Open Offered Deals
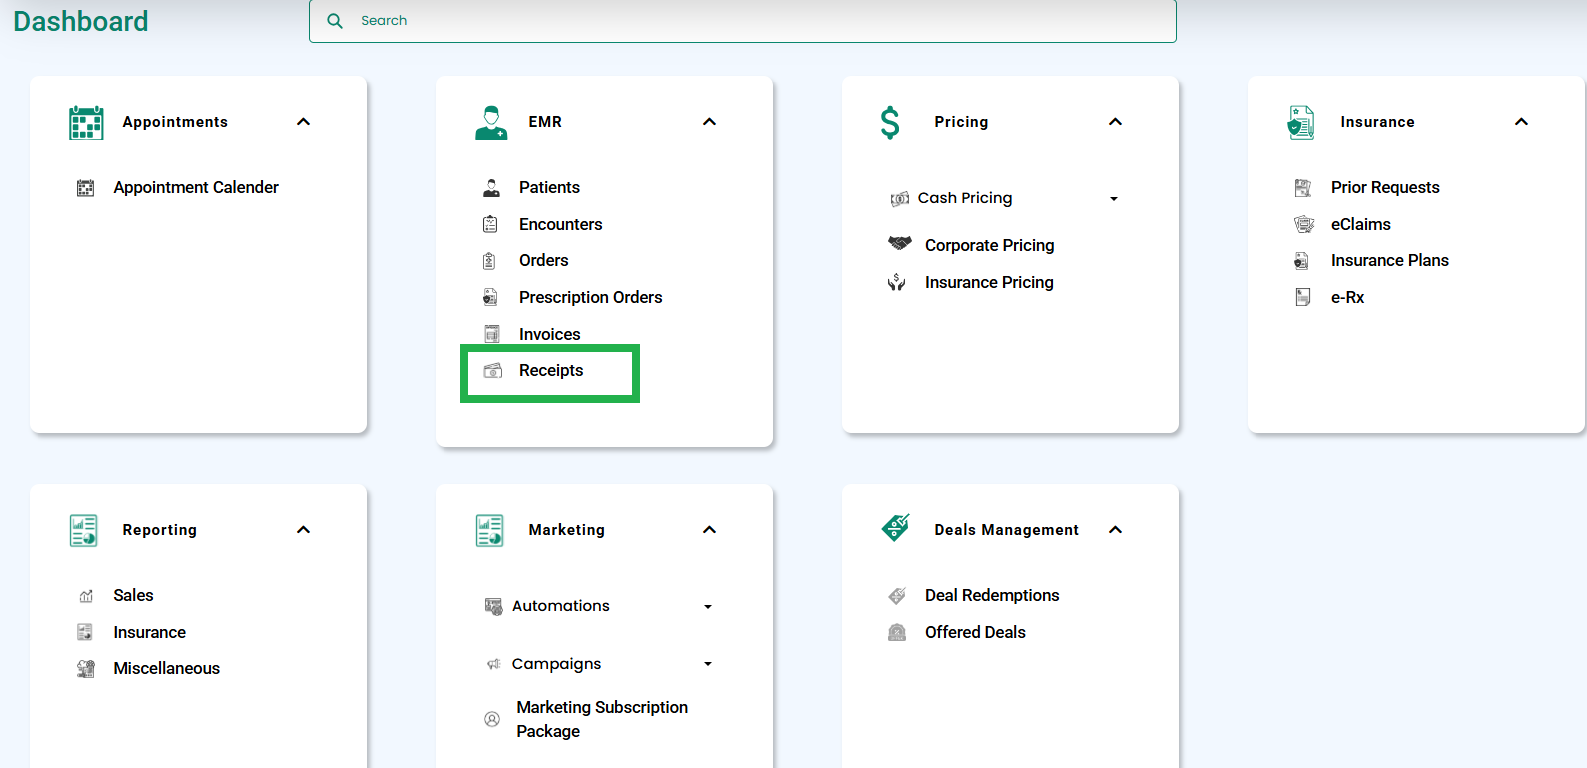The height and width of the screenshot is (768, 1587). [975, 632]
